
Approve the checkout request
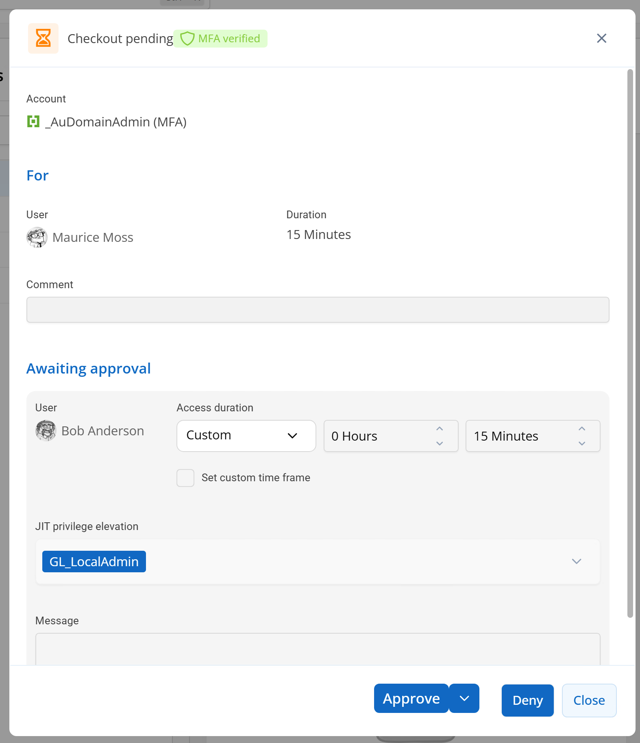pos(411,698)
